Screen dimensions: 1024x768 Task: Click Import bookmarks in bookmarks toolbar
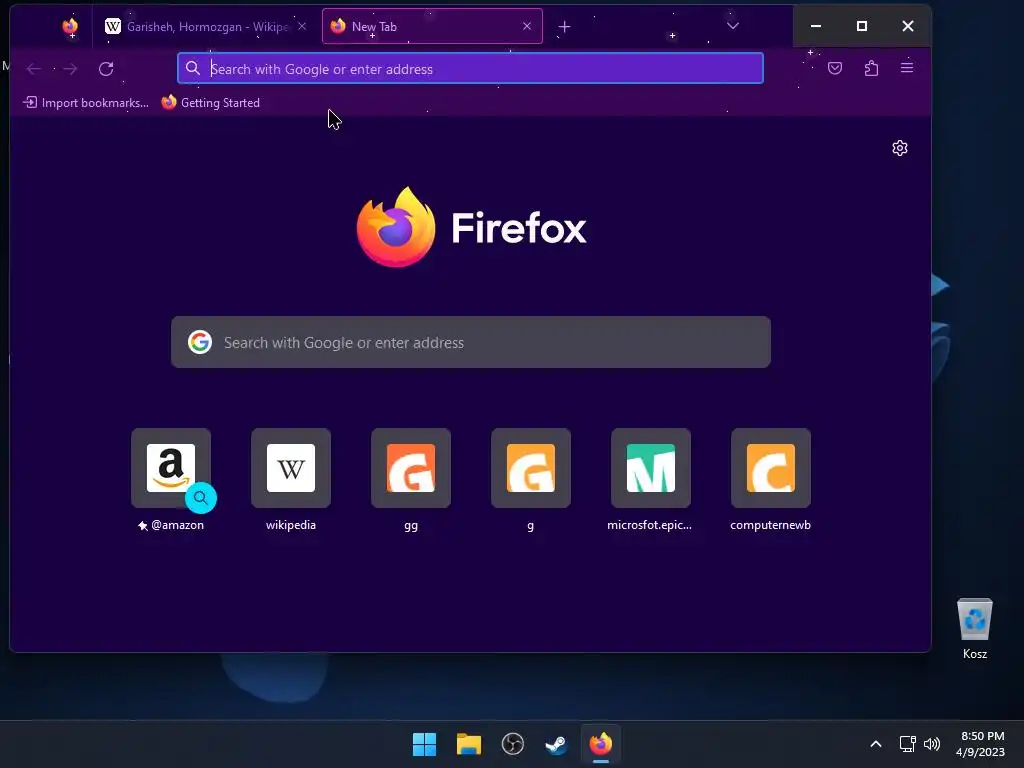tap(86, 103)
